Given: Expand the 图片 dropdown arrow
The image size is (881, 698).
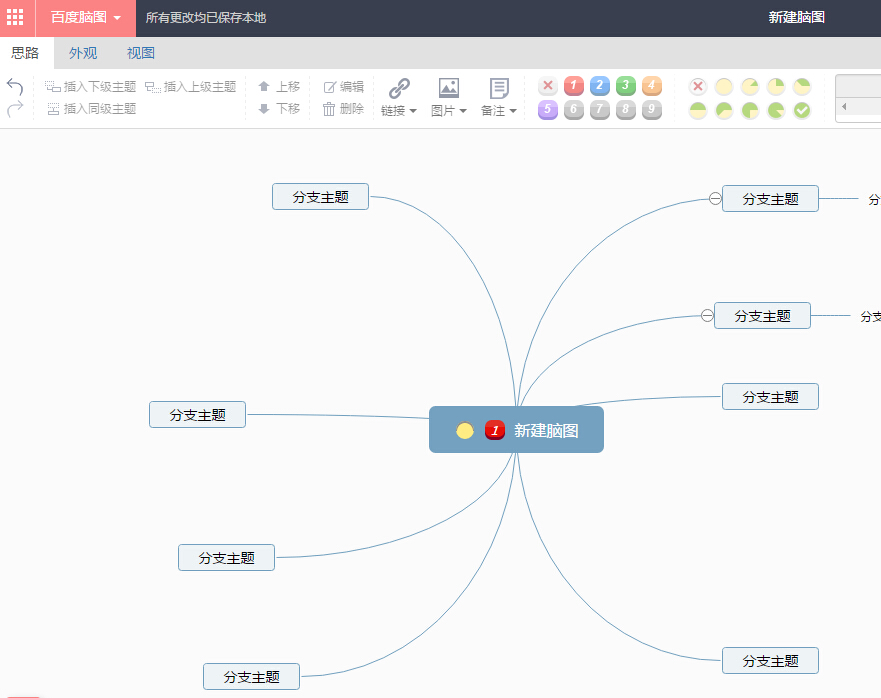Looking at the screenshot, I should (462, 110).
